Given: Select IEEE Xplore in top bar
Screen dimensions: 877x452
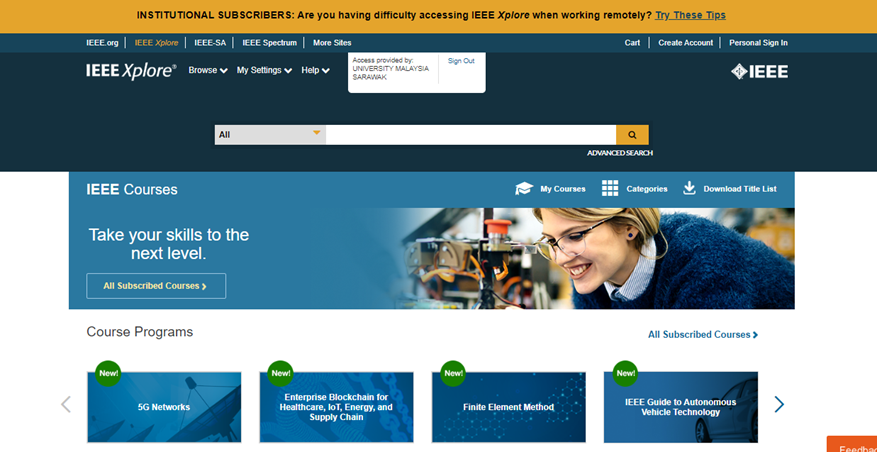Looking at the screenshot, I should tap(157, 43).
